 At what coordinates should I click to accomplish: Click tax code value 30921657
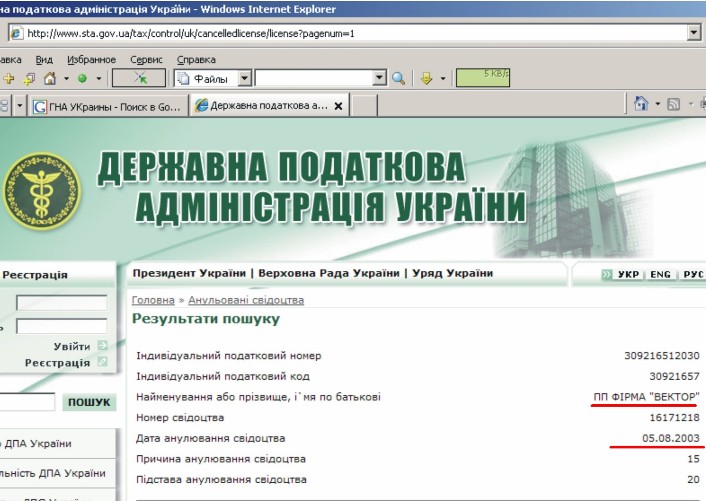click(x=674, y=376)
